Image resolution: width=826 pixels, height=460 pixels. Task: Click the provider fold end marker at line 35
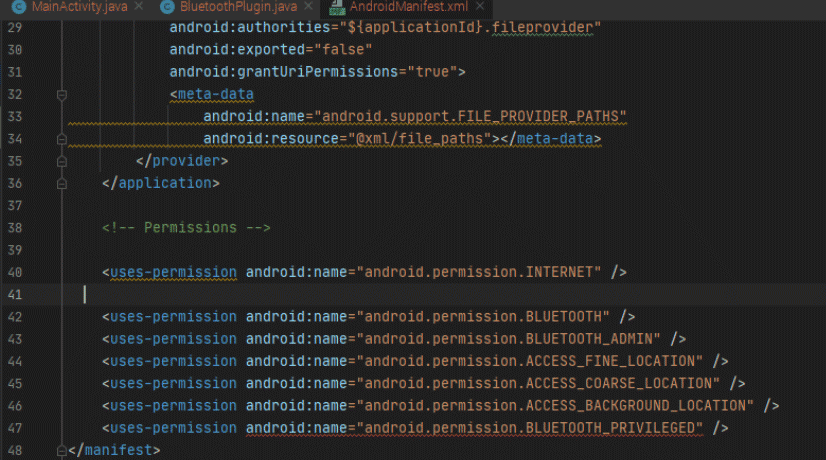[x=62, y=161]
